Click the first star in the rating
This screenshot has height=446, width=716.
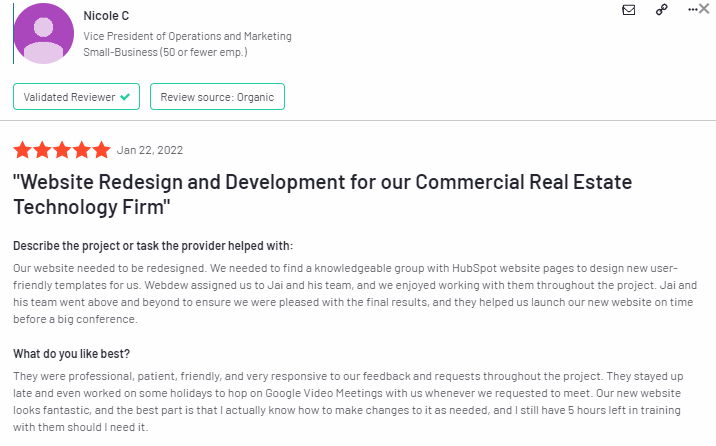tap(22, 151)
